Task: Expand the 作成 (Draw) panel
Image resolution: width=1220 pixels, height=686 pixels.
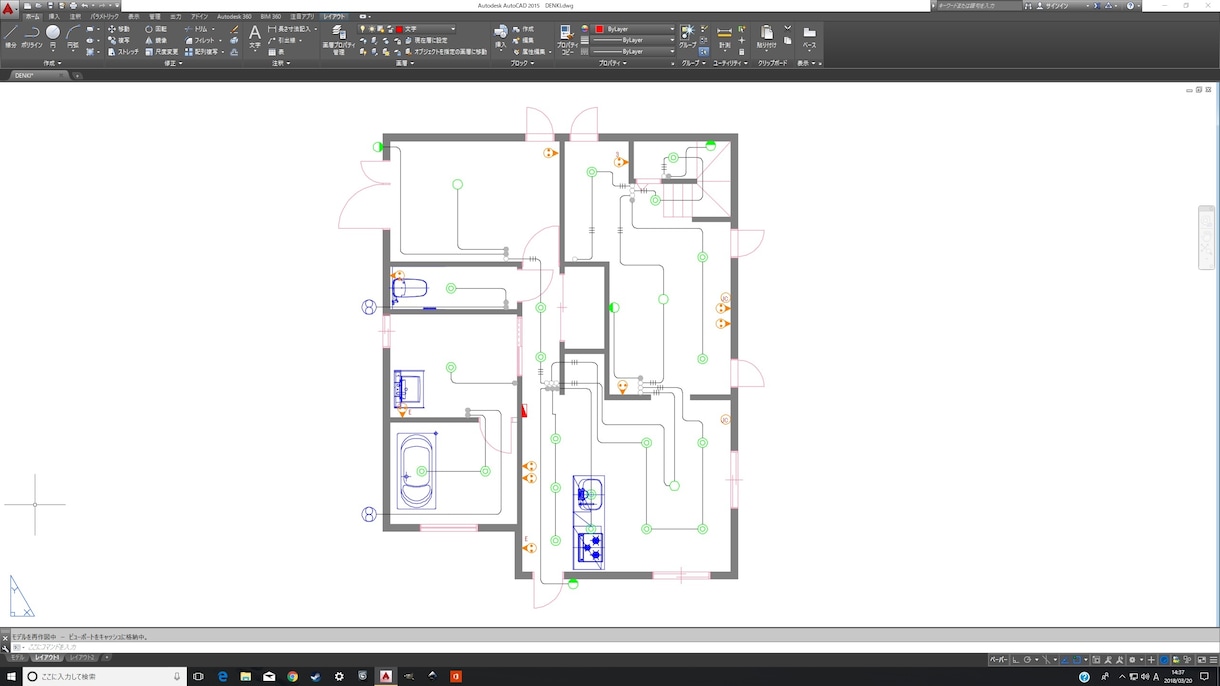Action: pos(52,63)
